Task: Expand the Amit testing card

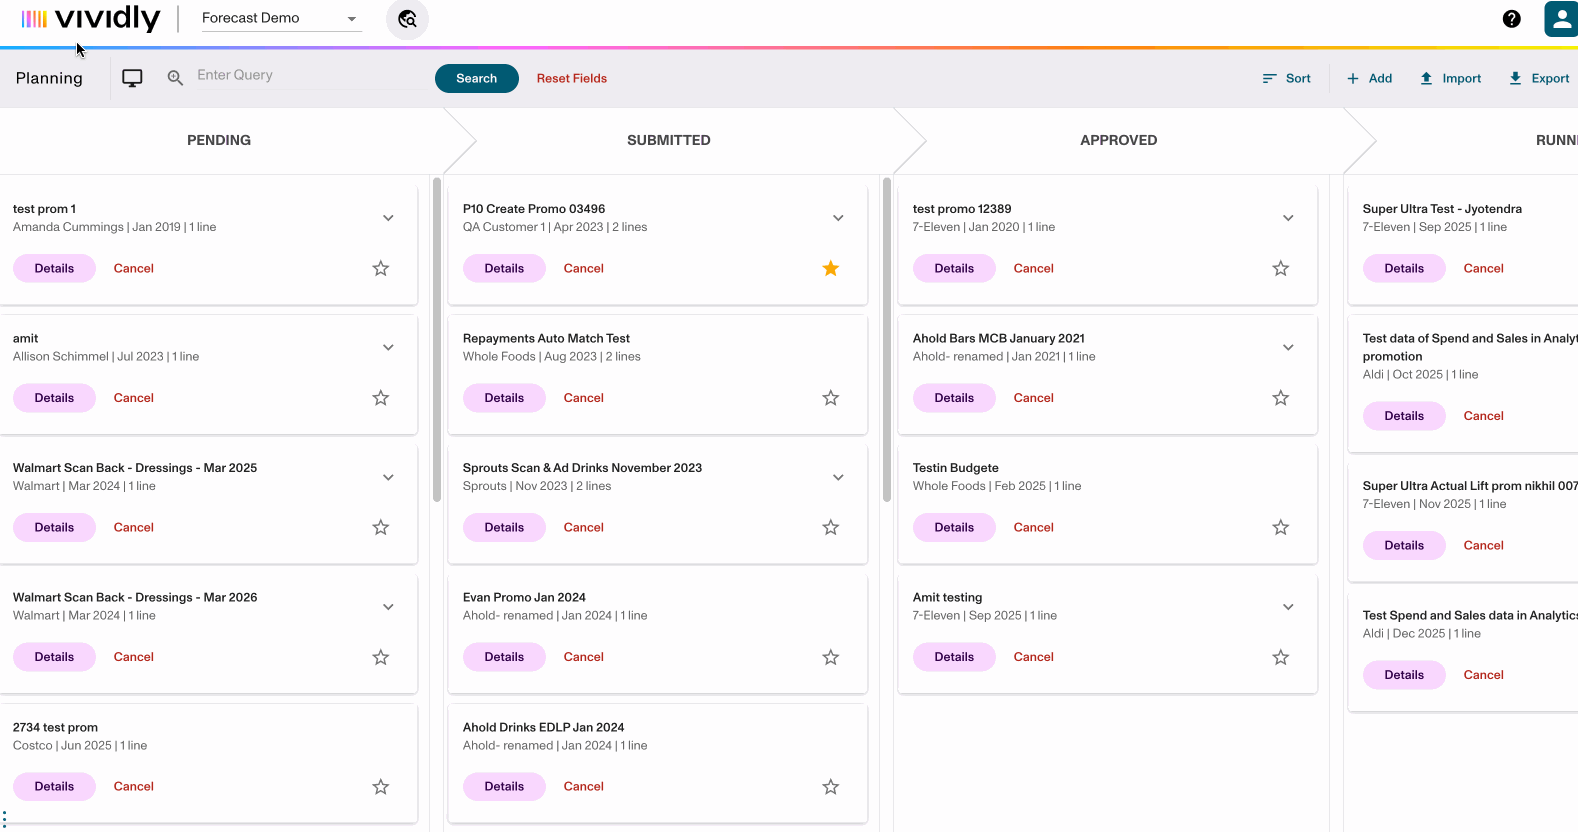Action: [x=1288, y=607]
